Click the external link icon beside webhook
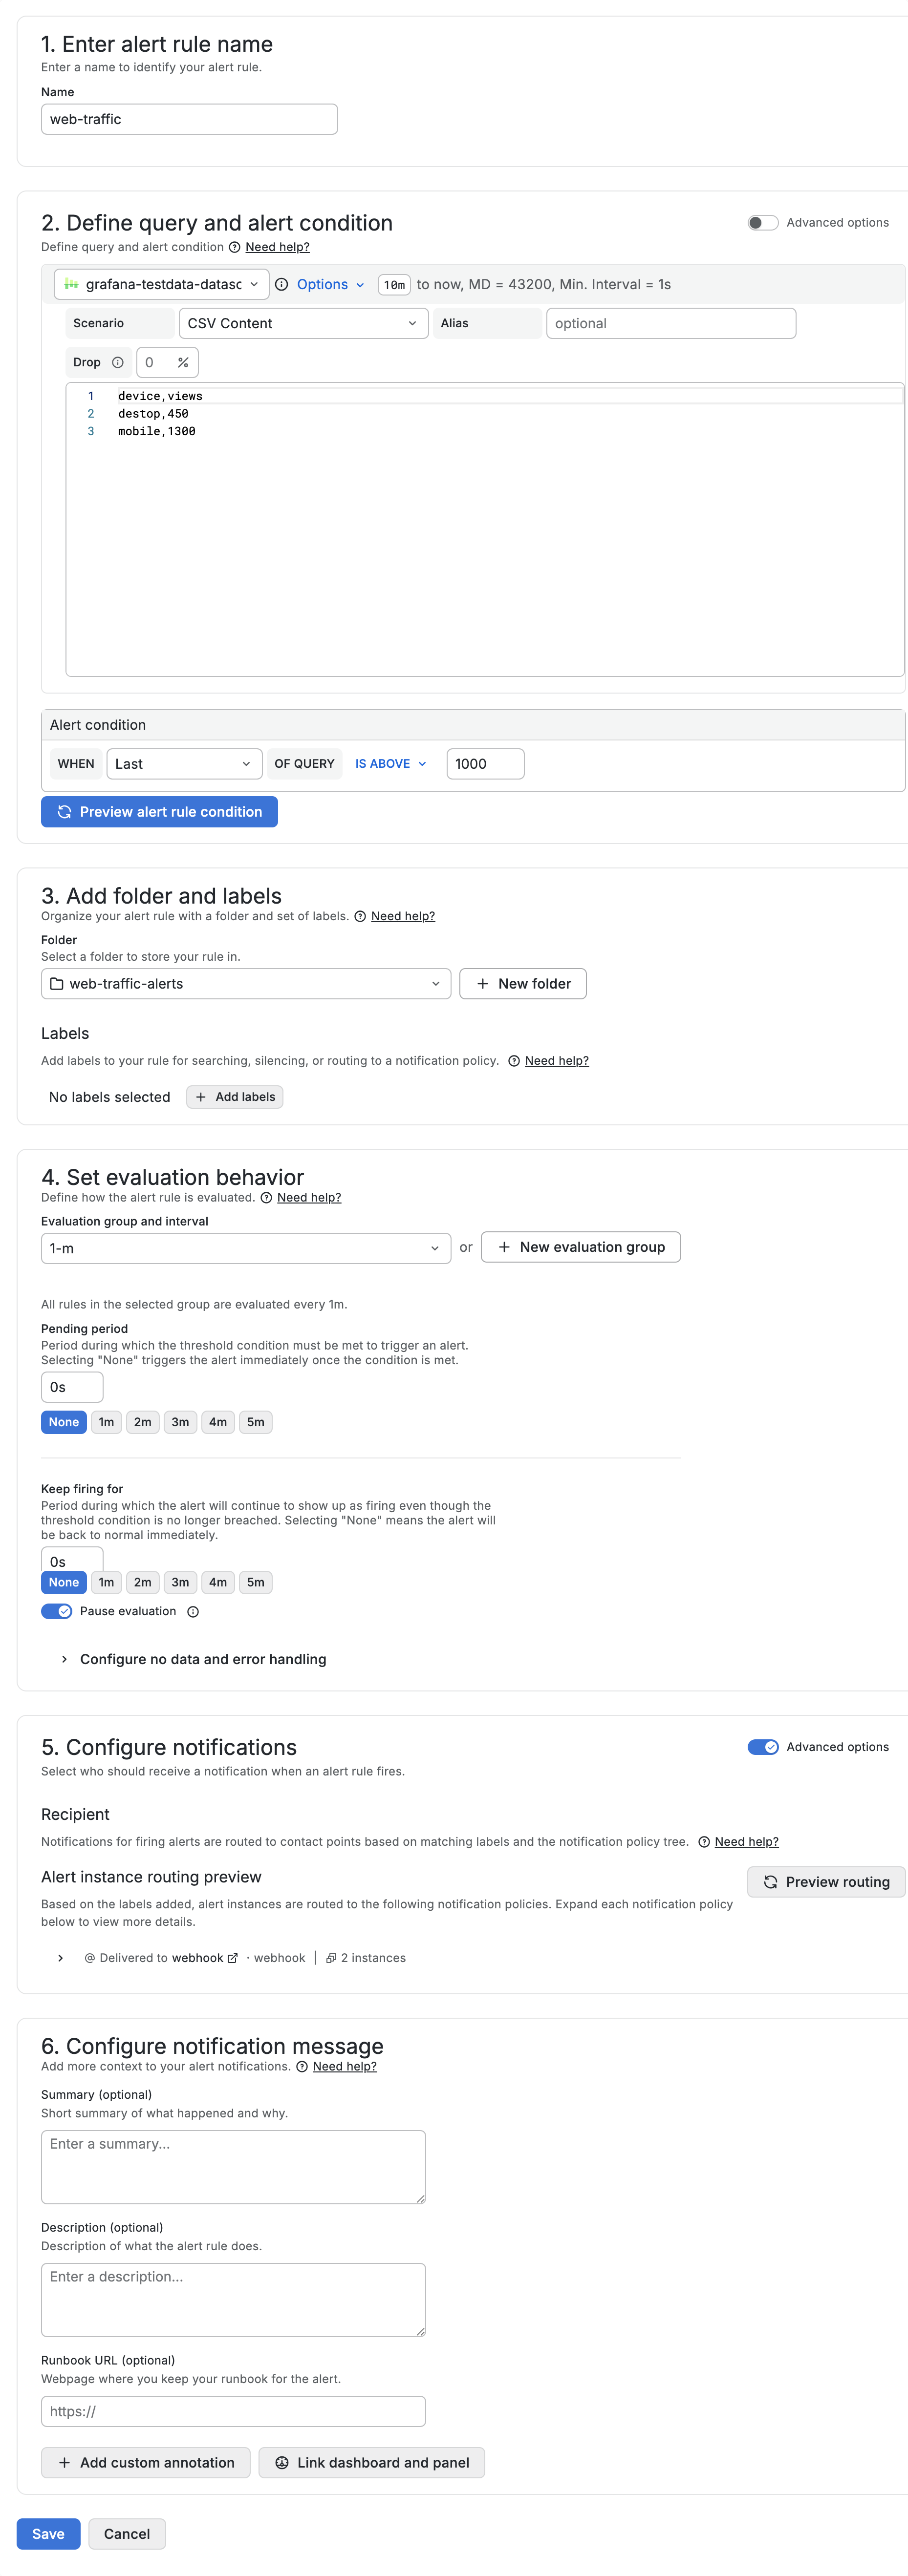 tap(233, 1958)
